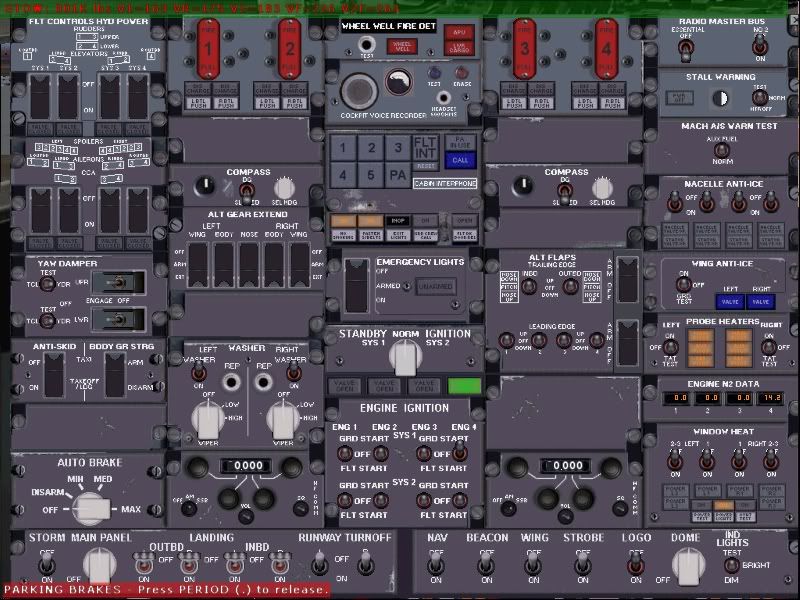Toggle the emergency lights switch

click(357, 285)
